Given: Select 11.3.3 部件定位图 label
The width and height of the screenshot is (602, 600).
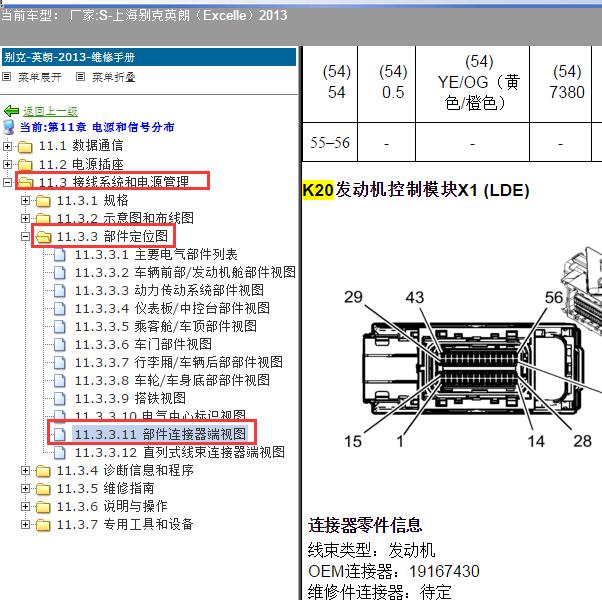Looking at the screenshot, I should [x=112, y=236].
